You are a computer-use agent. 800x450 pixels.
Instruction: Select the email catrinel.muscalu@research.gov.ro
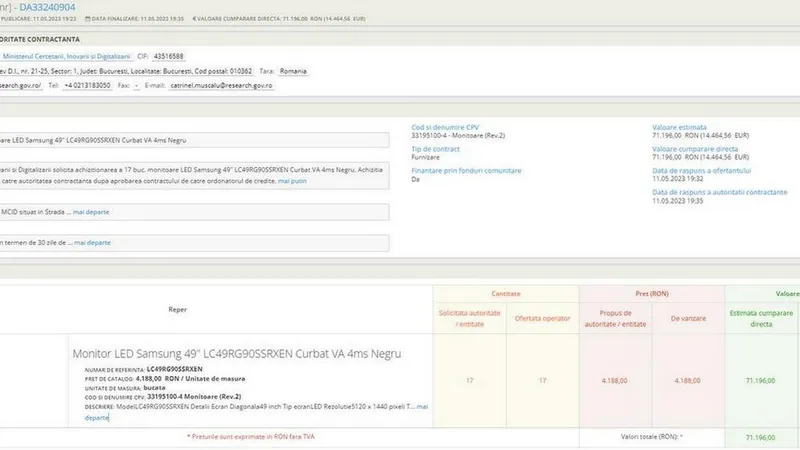[x=221, y=86]
